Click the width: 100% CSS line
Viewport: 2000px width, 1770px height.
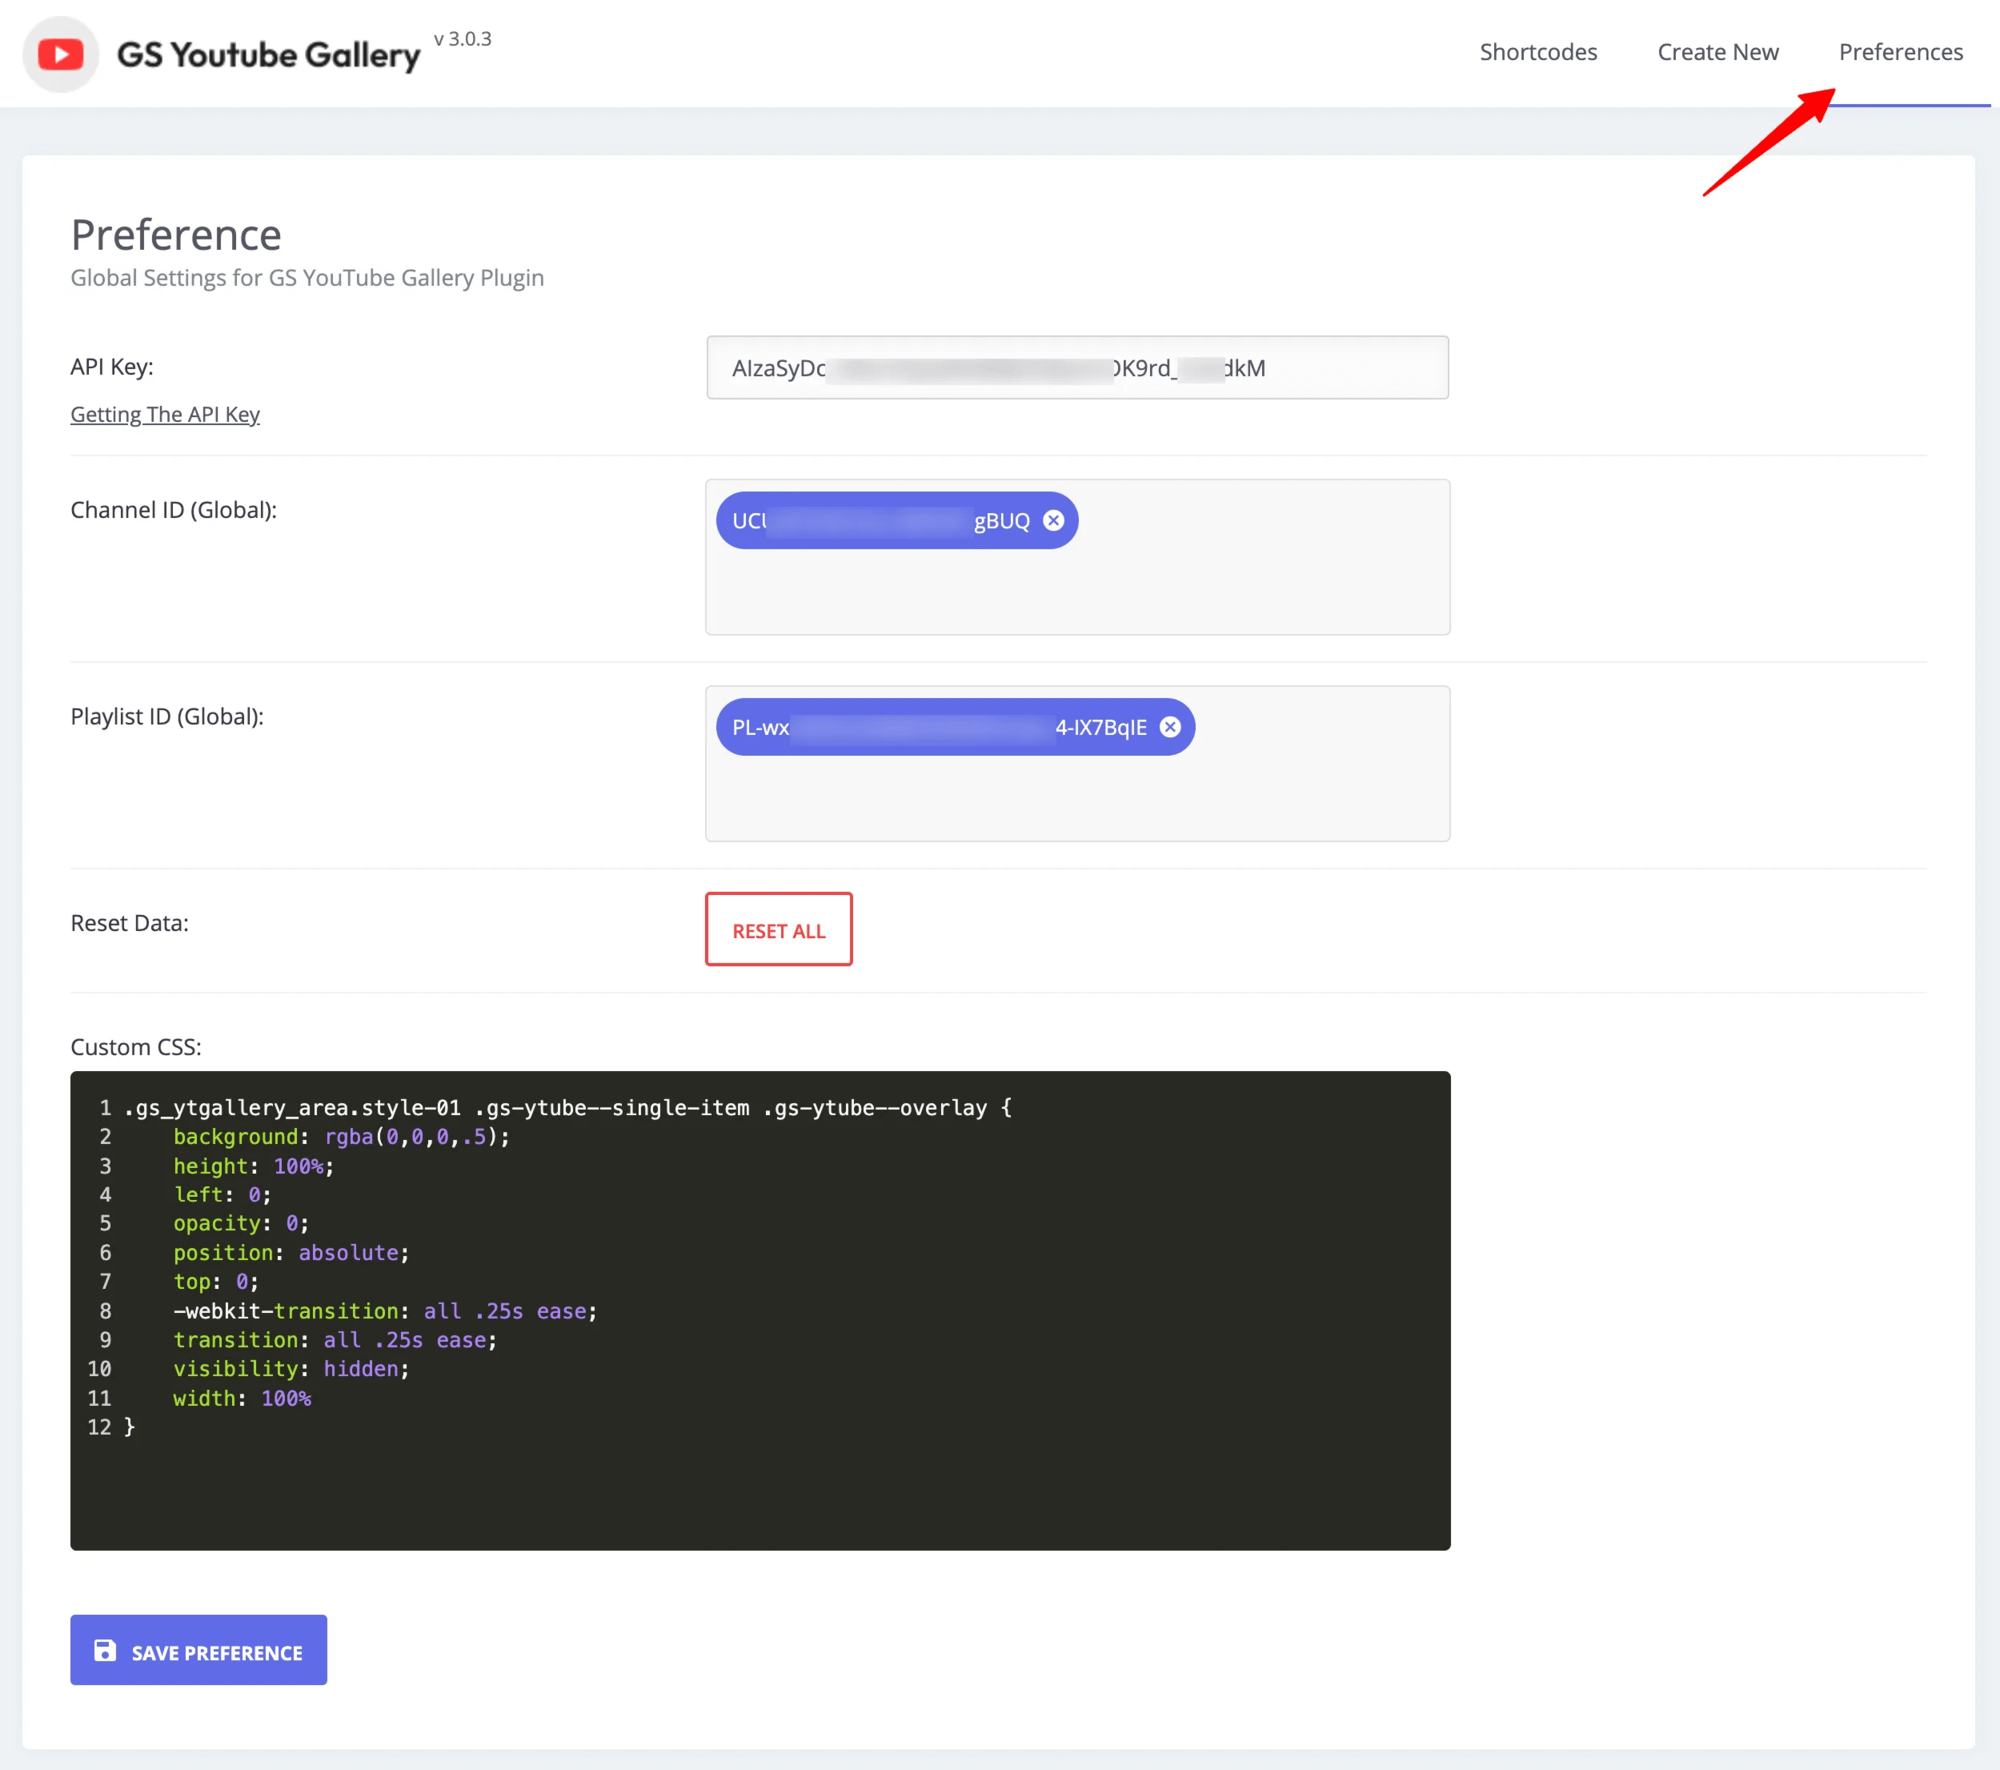(x=242, y=1399)
